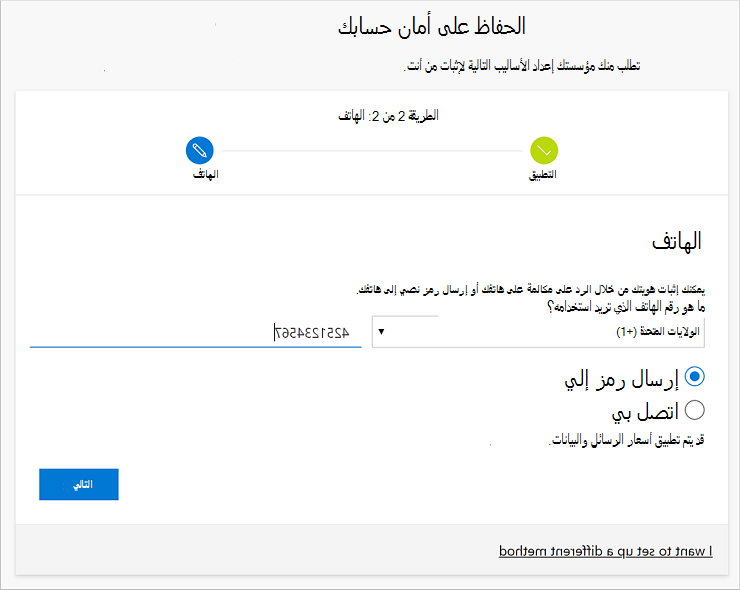Click the "الطريقة 2 من 2: الهاتف" heading
The height and width of the screenshot is (590, 740).
pyautogui.click(x=388, y=116)
